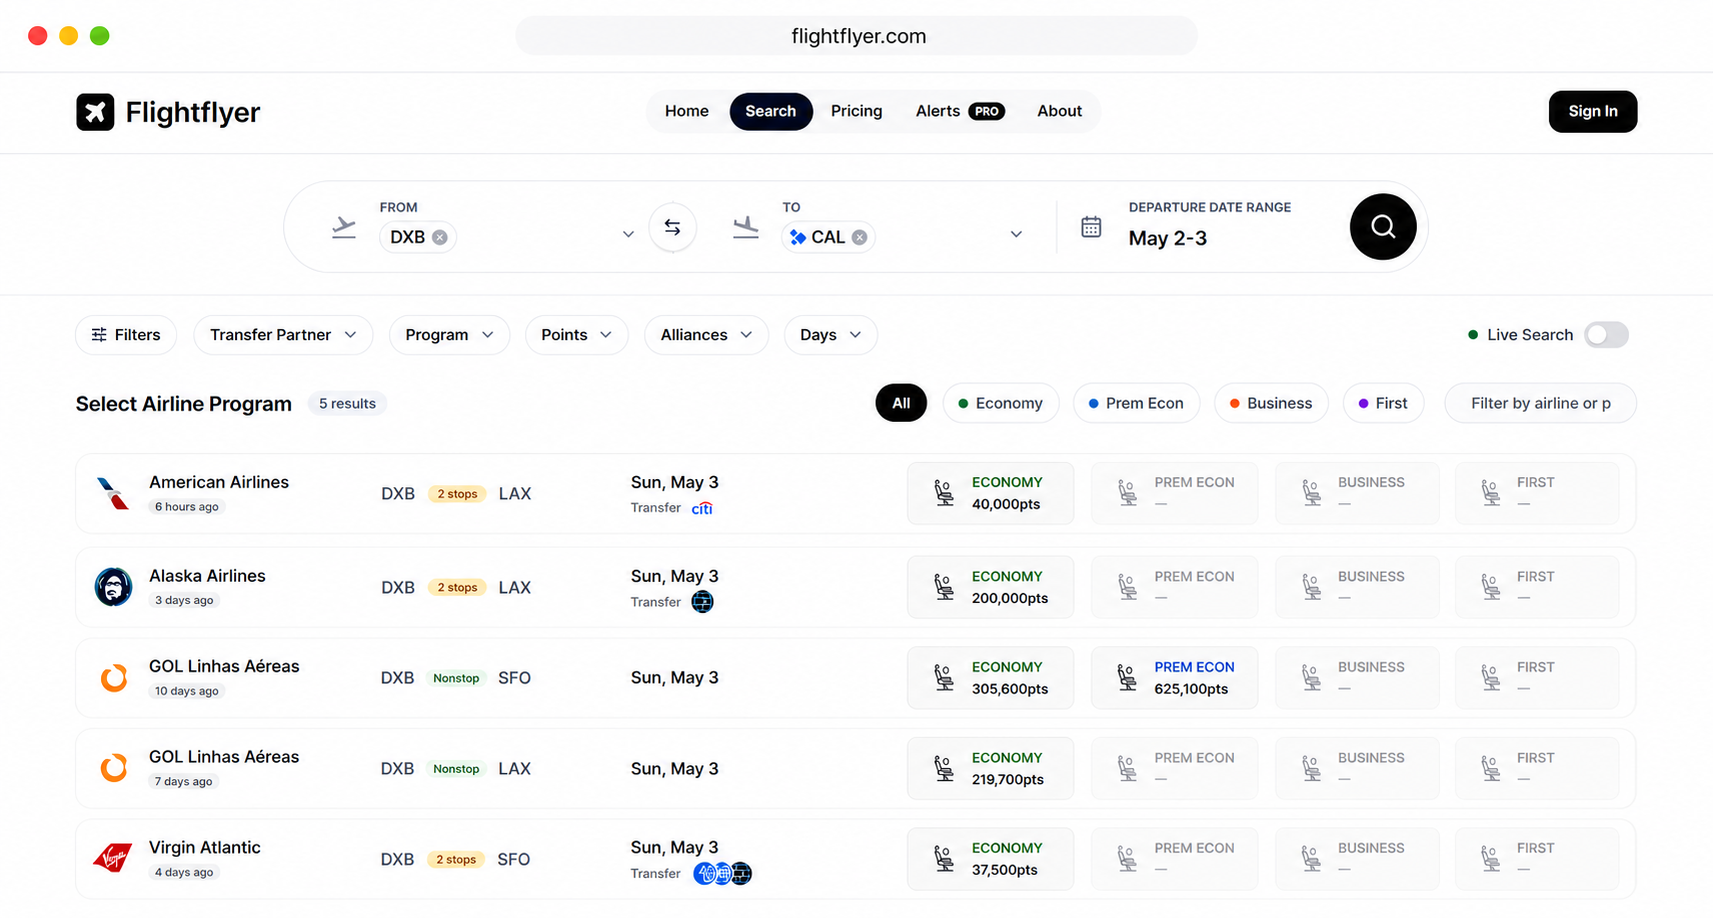
Task: Click the arrival landing plane icon
Action: 746,228
